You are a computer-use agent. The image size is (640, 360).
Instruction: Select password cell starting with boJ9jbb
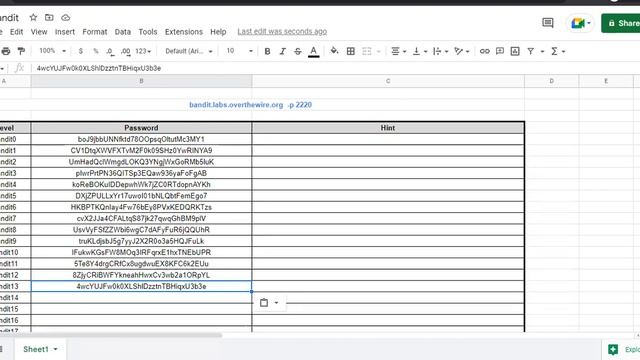click(x=141, y=139)
